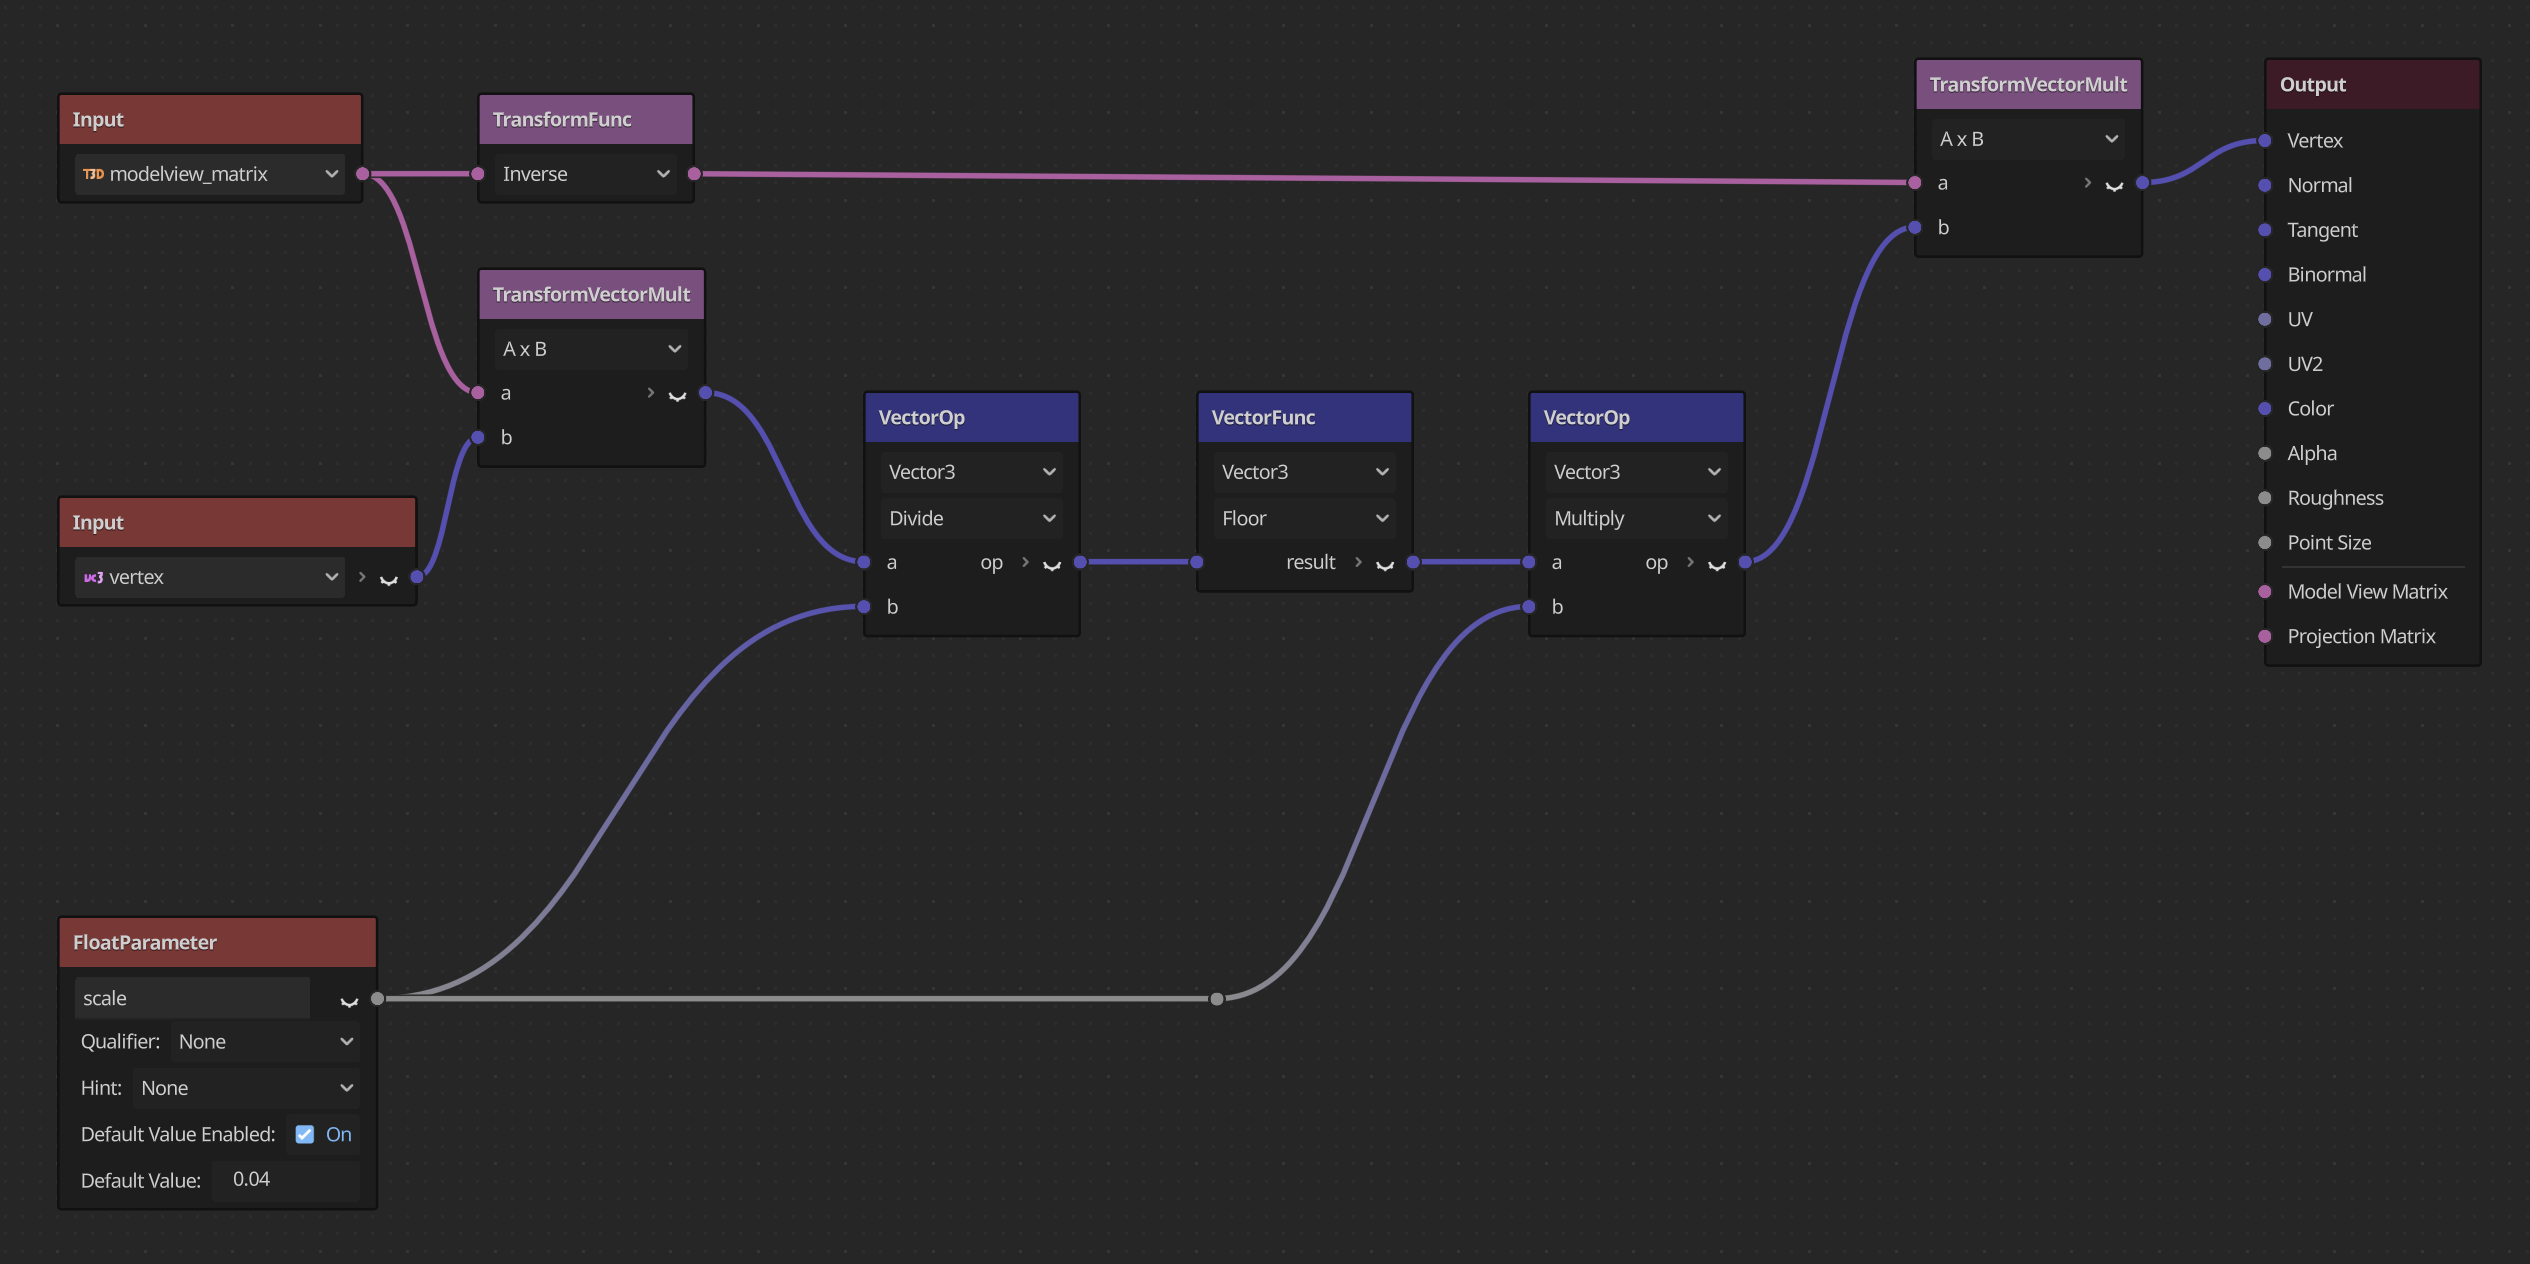2530x1264 pixels.
Task: Toggle preview eye on FloatParameter scale row
Action: 349,1001
